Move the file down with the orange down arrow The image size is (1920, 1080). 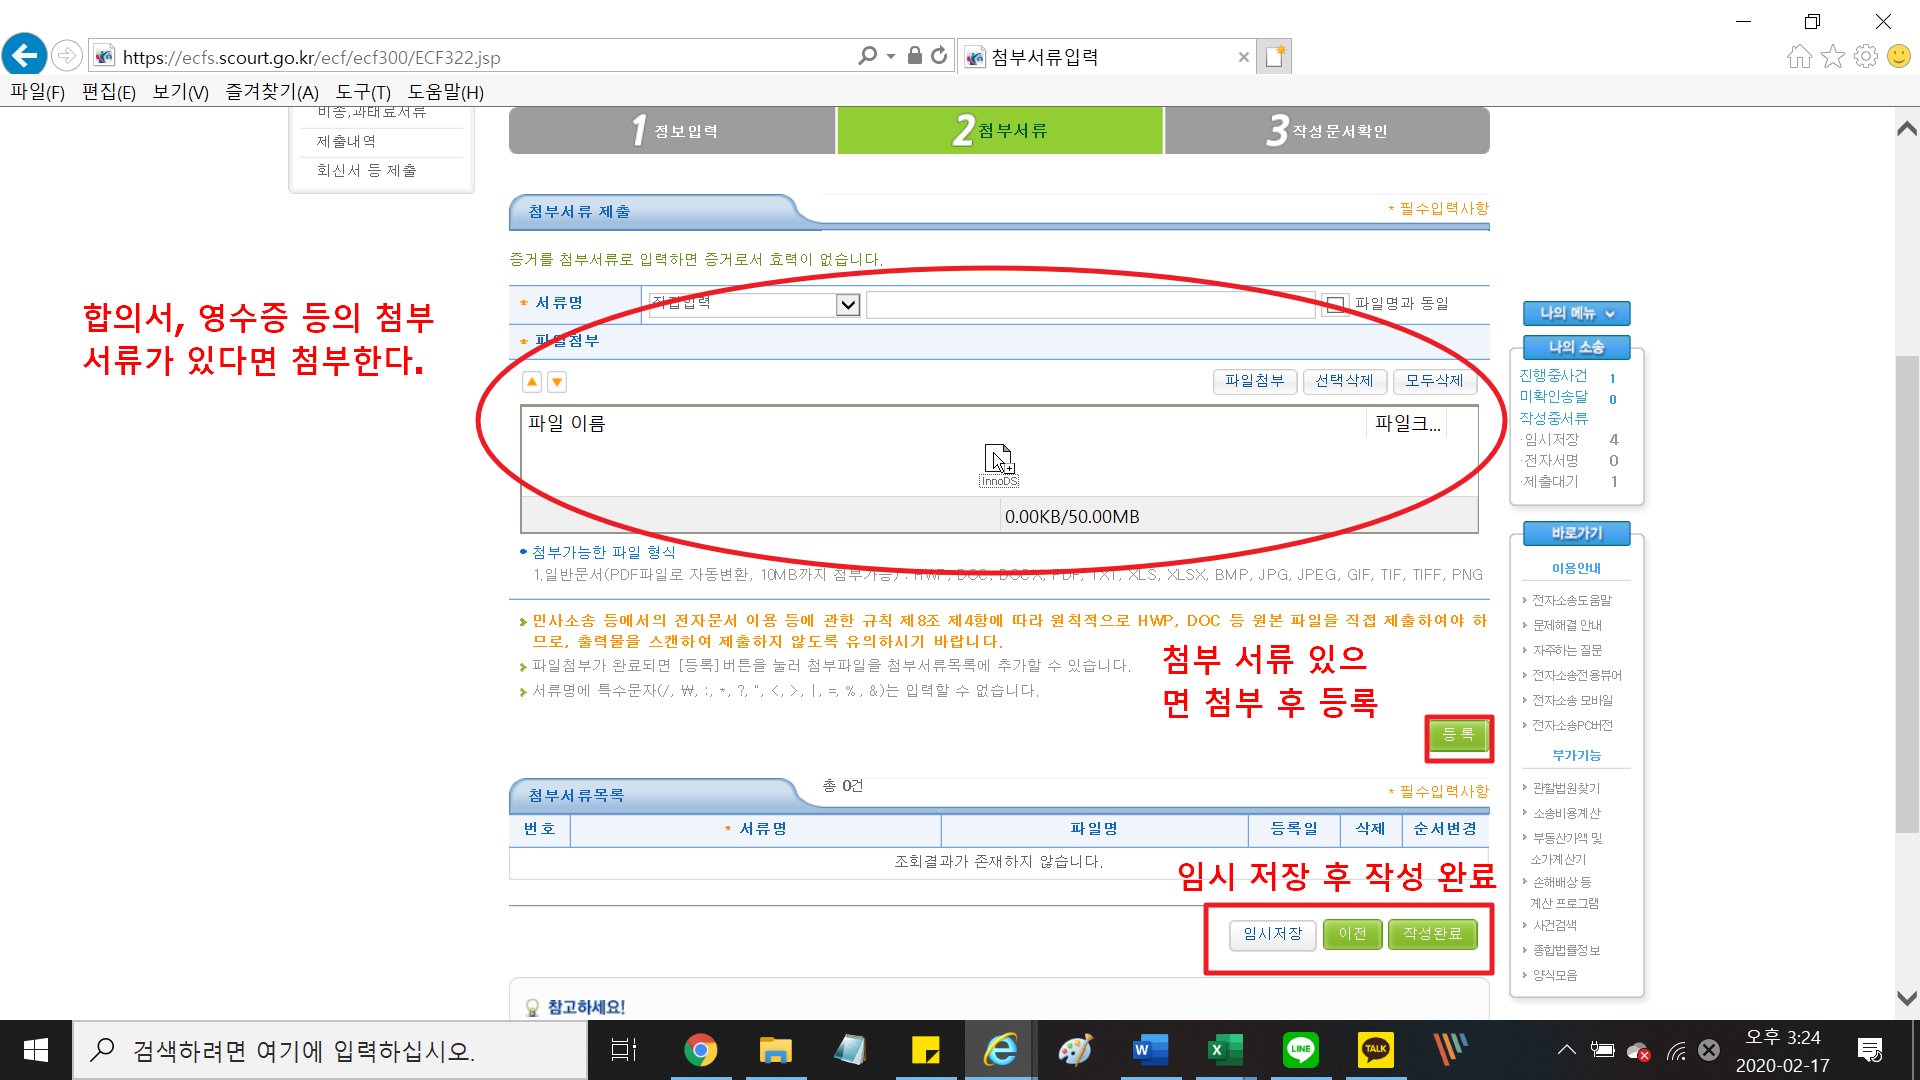pos(557,382)
